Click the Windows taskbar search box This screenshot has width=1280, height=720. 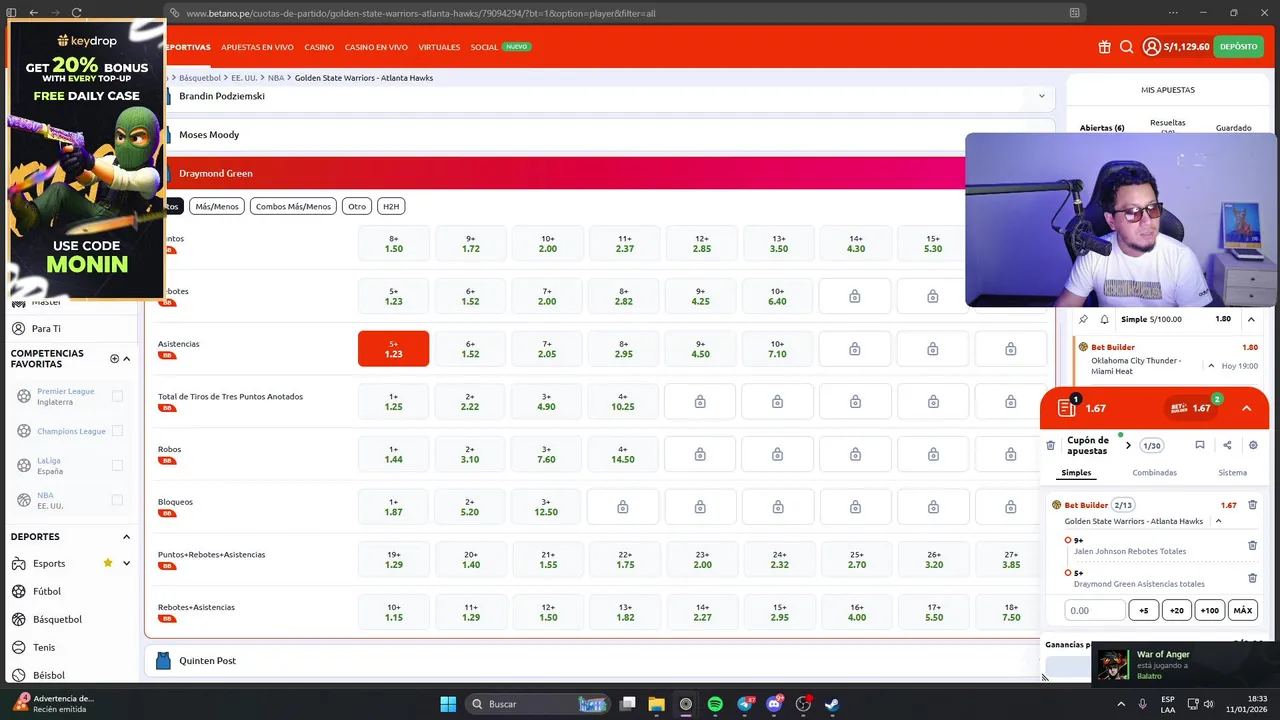539,704
